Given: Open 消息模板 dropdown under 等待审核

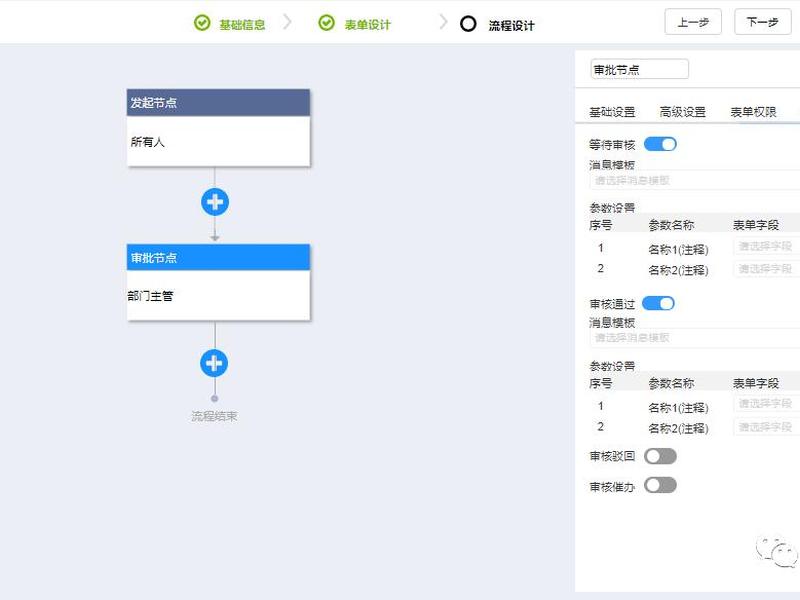Looking at the screenshot, I should (x=694, y=180).
